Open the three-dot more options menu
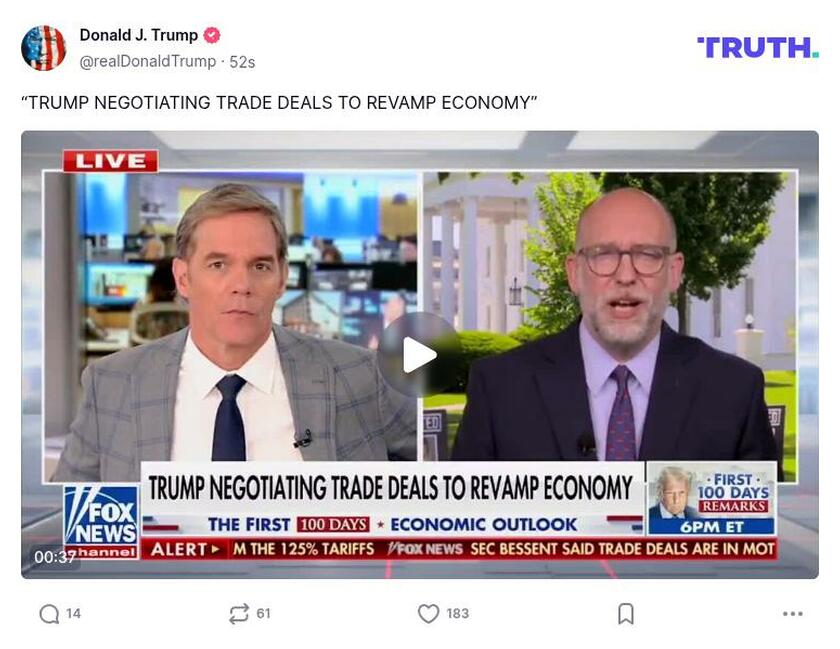Viewport: 840px width, 649px height. 792,614
